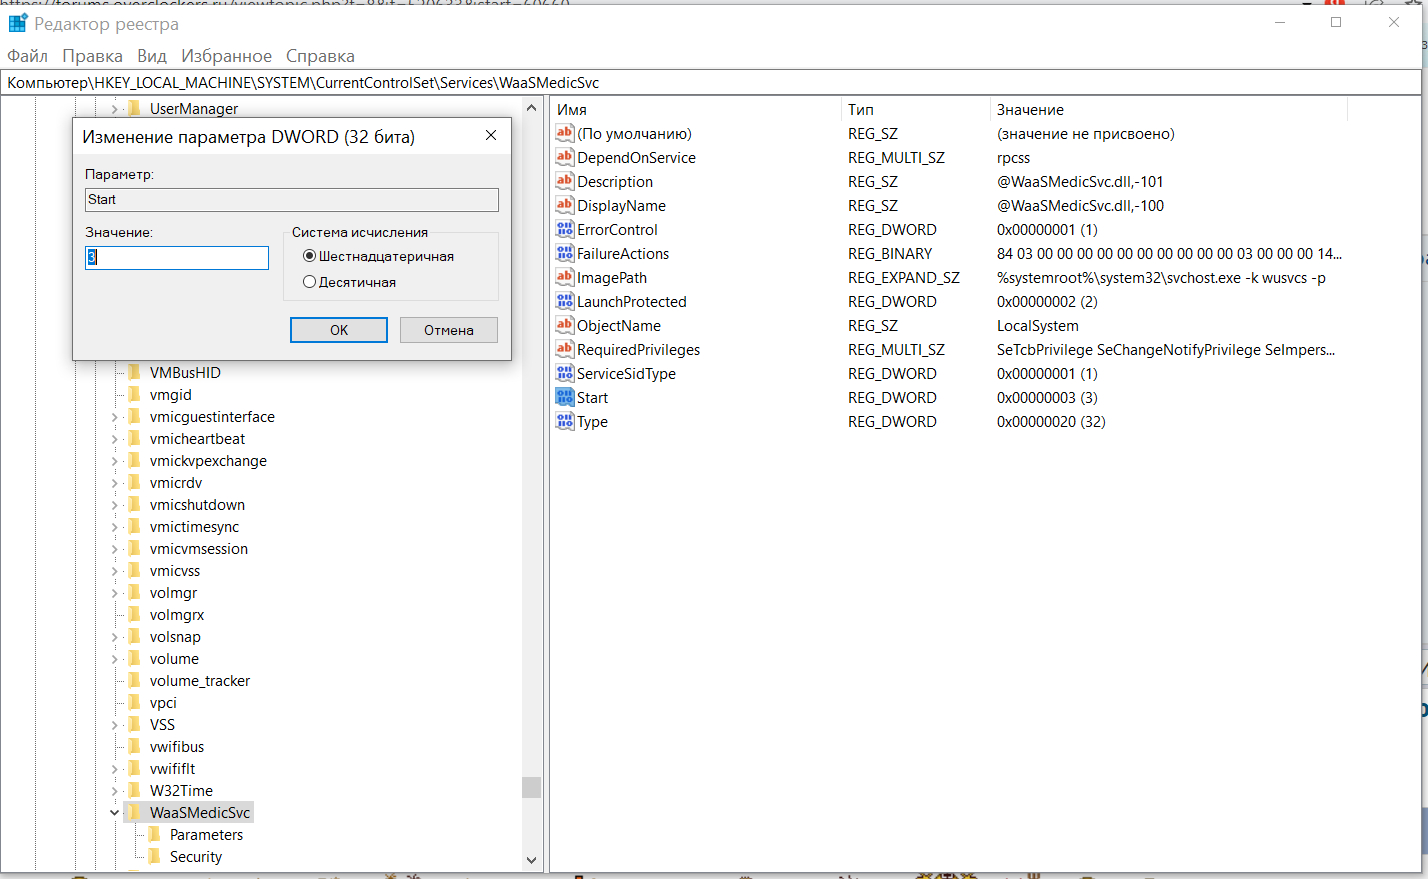
Task: Click the FailureActions binary value icon
Action: tap(565, 253)
